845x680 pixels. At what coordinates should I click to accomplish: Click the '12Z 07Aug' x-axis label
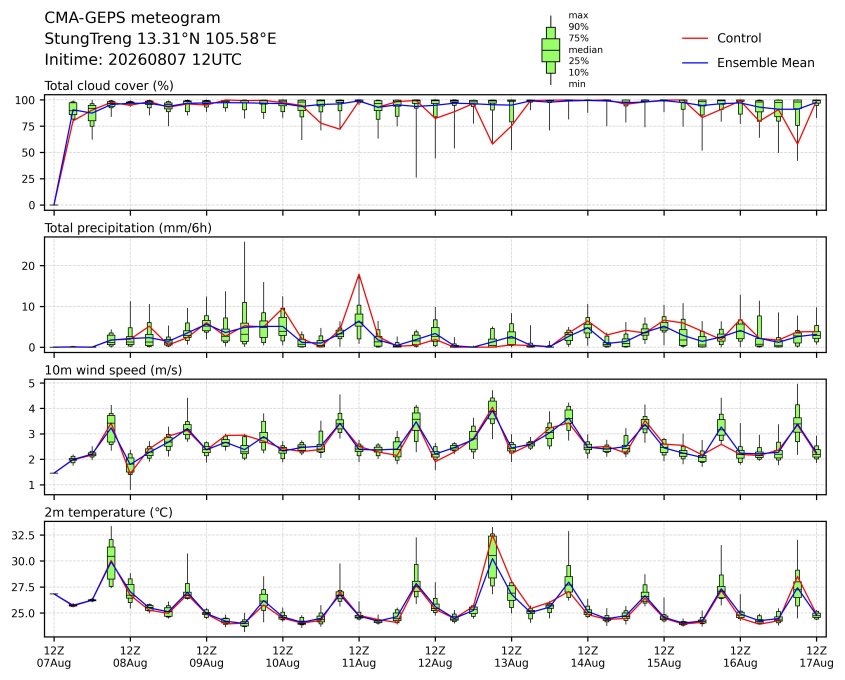tap(53, 657)
